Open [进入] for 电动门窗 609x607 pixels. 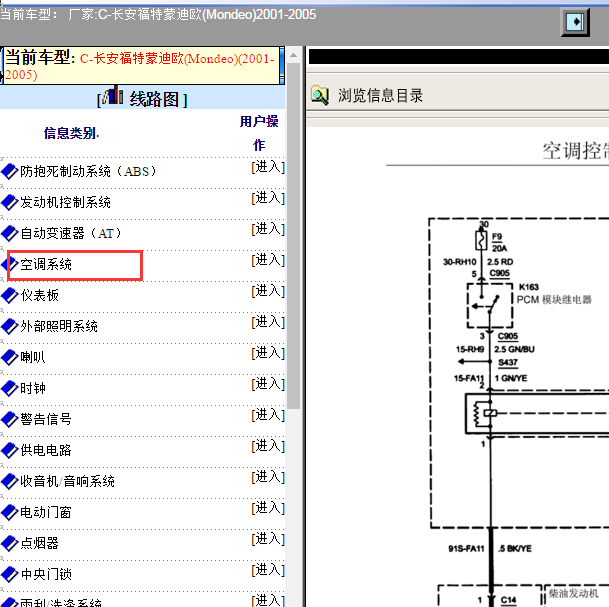click(268, 508)
